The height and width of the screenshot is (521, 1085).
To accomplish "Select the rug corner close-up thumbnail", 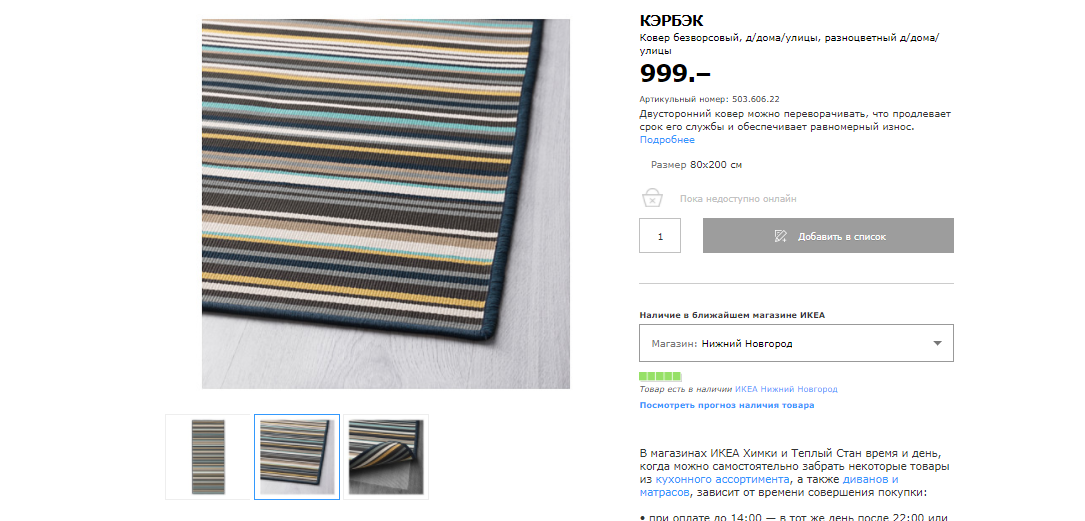I will click(x=297, y=457).
